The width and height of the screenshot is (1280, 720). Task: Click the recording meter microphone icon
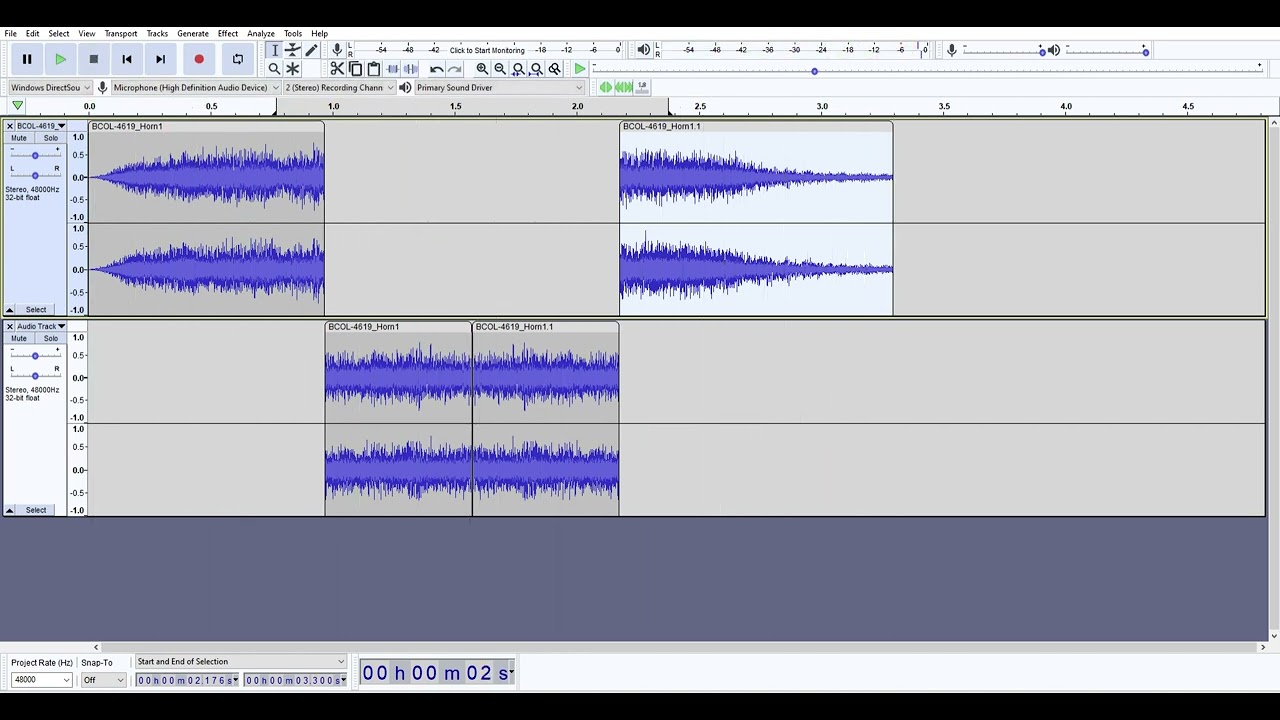[337, 50]
